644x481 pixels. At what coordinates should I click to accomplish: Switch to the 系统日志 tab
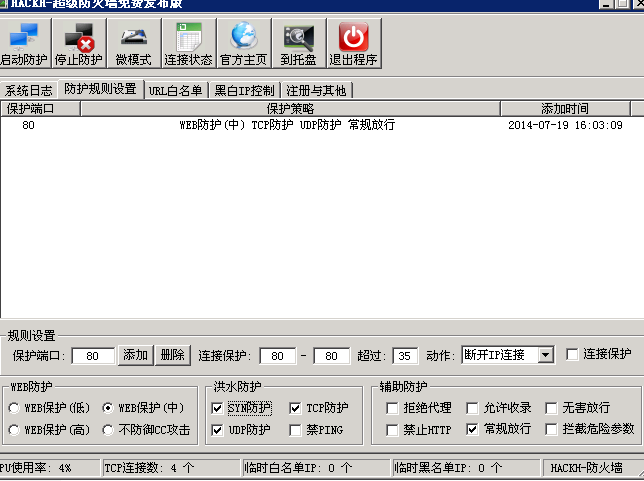click(x=29, y=90)
